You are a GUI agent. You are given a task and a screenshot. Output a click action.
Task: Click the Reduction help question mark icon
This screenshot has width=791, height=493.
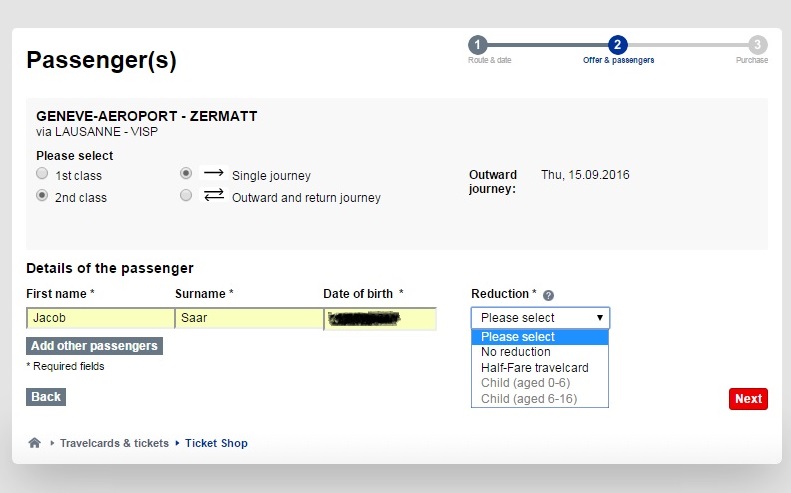tap(548, 295)
